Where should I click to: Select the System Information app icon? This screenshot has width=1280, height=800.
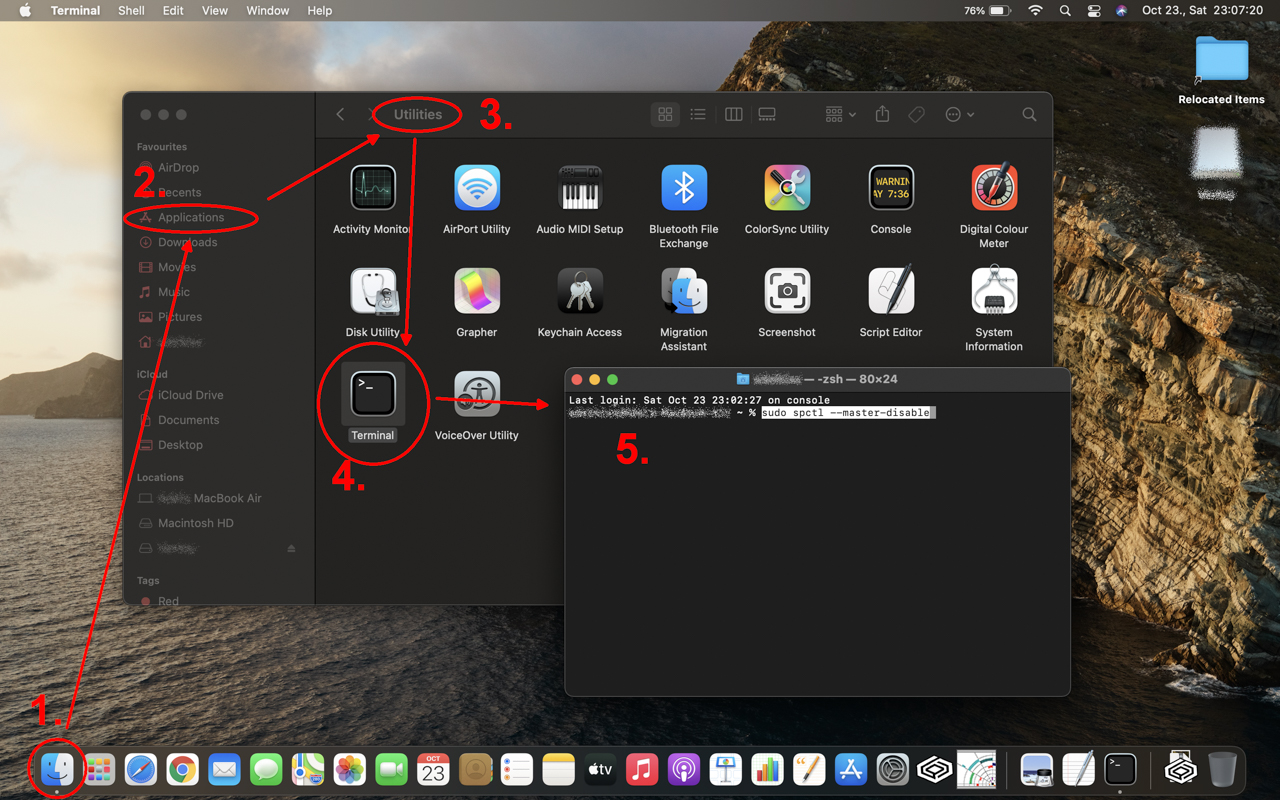point(994,291)
